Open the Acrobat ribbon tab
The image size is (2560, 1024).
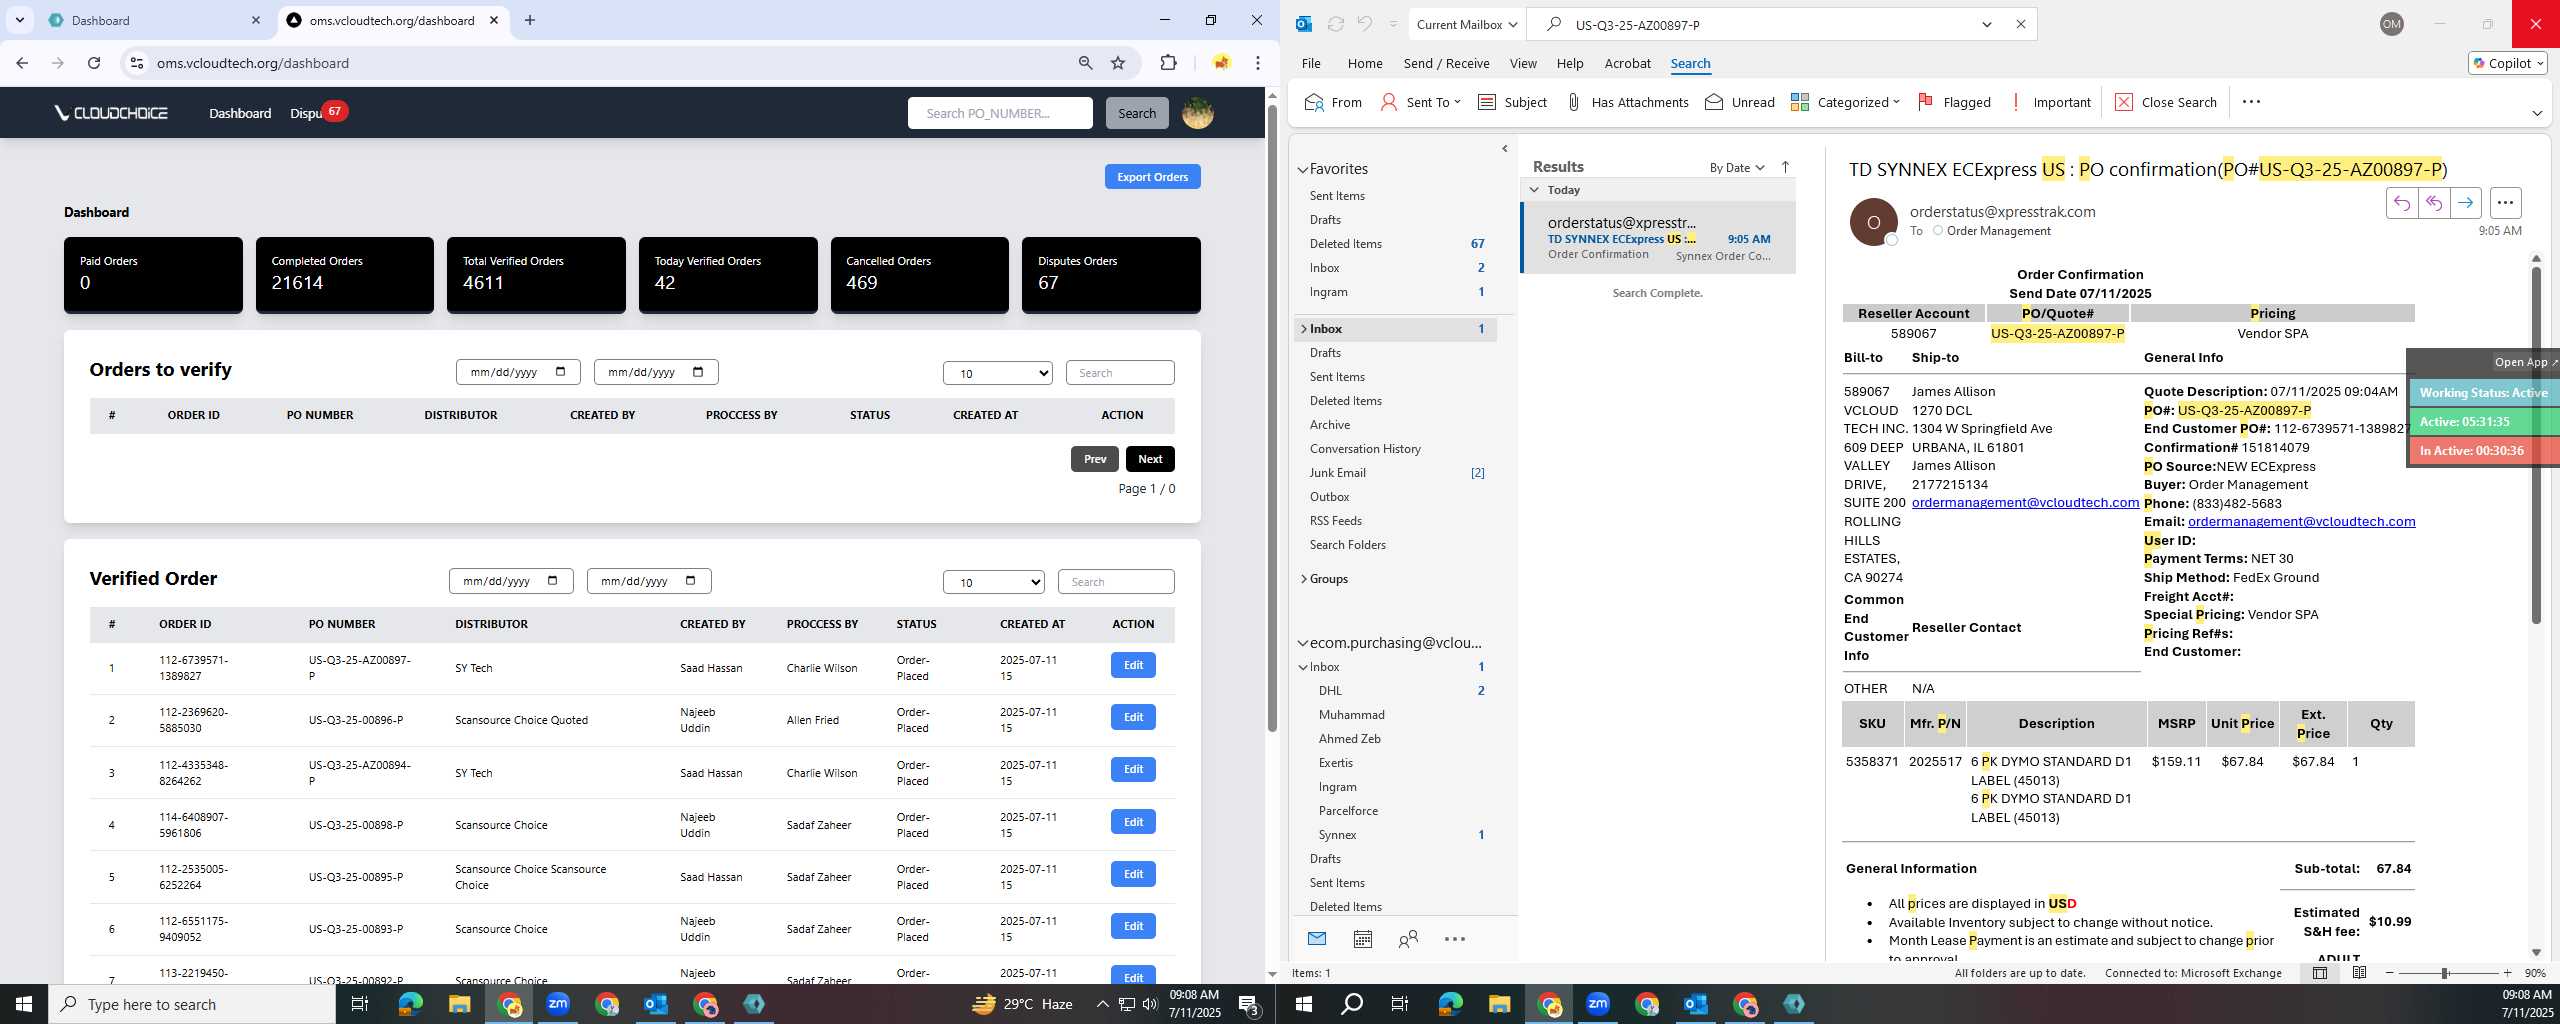(1627, 63)
